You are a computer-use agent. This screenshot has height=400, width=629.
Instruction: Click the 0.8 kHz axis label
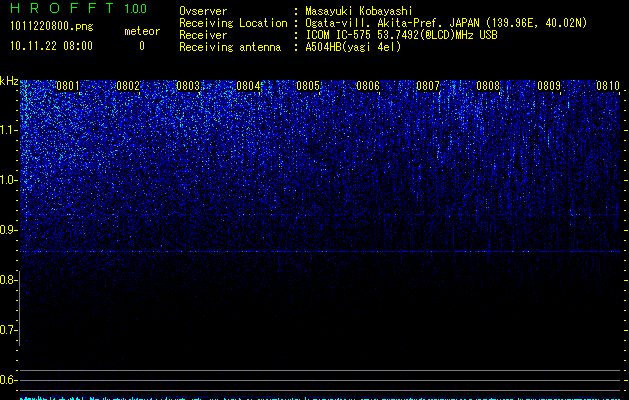[8, 280]
